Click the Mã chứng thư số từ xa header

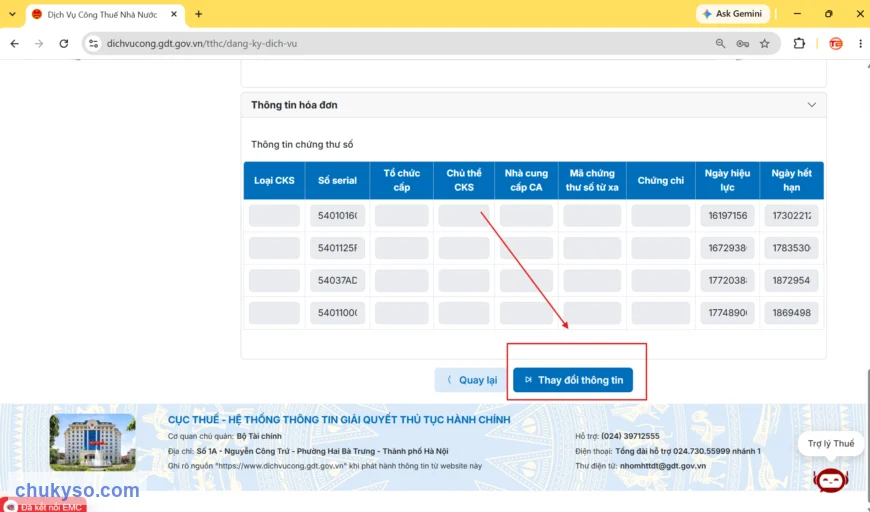coord(592,180)
